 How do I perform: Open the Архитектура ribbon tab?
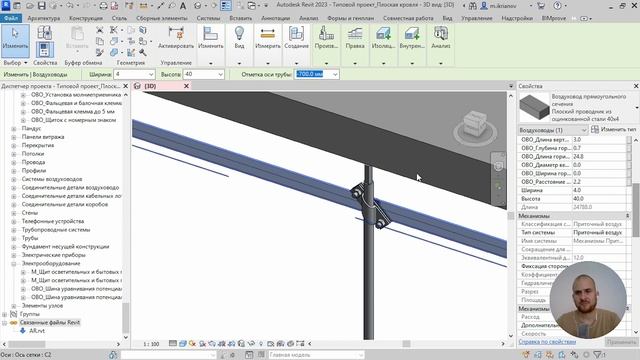[x=44, y=18]
